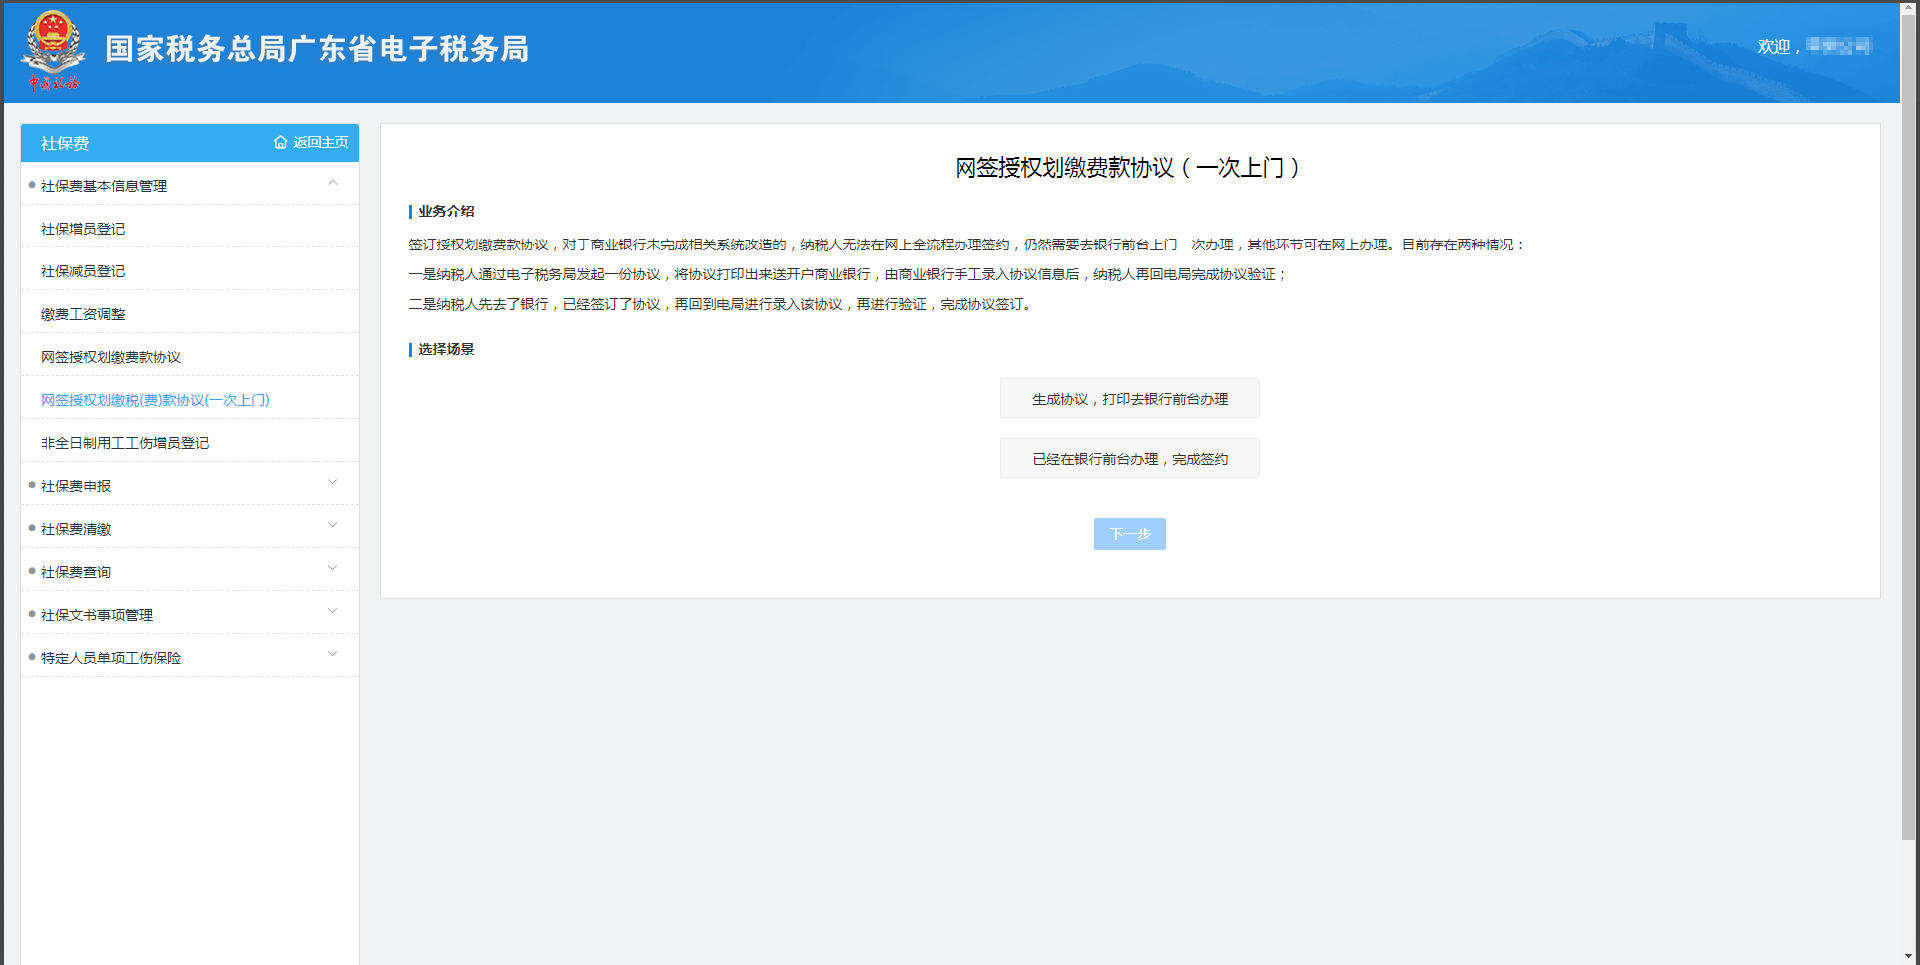Click the 返回主页 link
Screen dimensions: 1920x965
(320, 143)
